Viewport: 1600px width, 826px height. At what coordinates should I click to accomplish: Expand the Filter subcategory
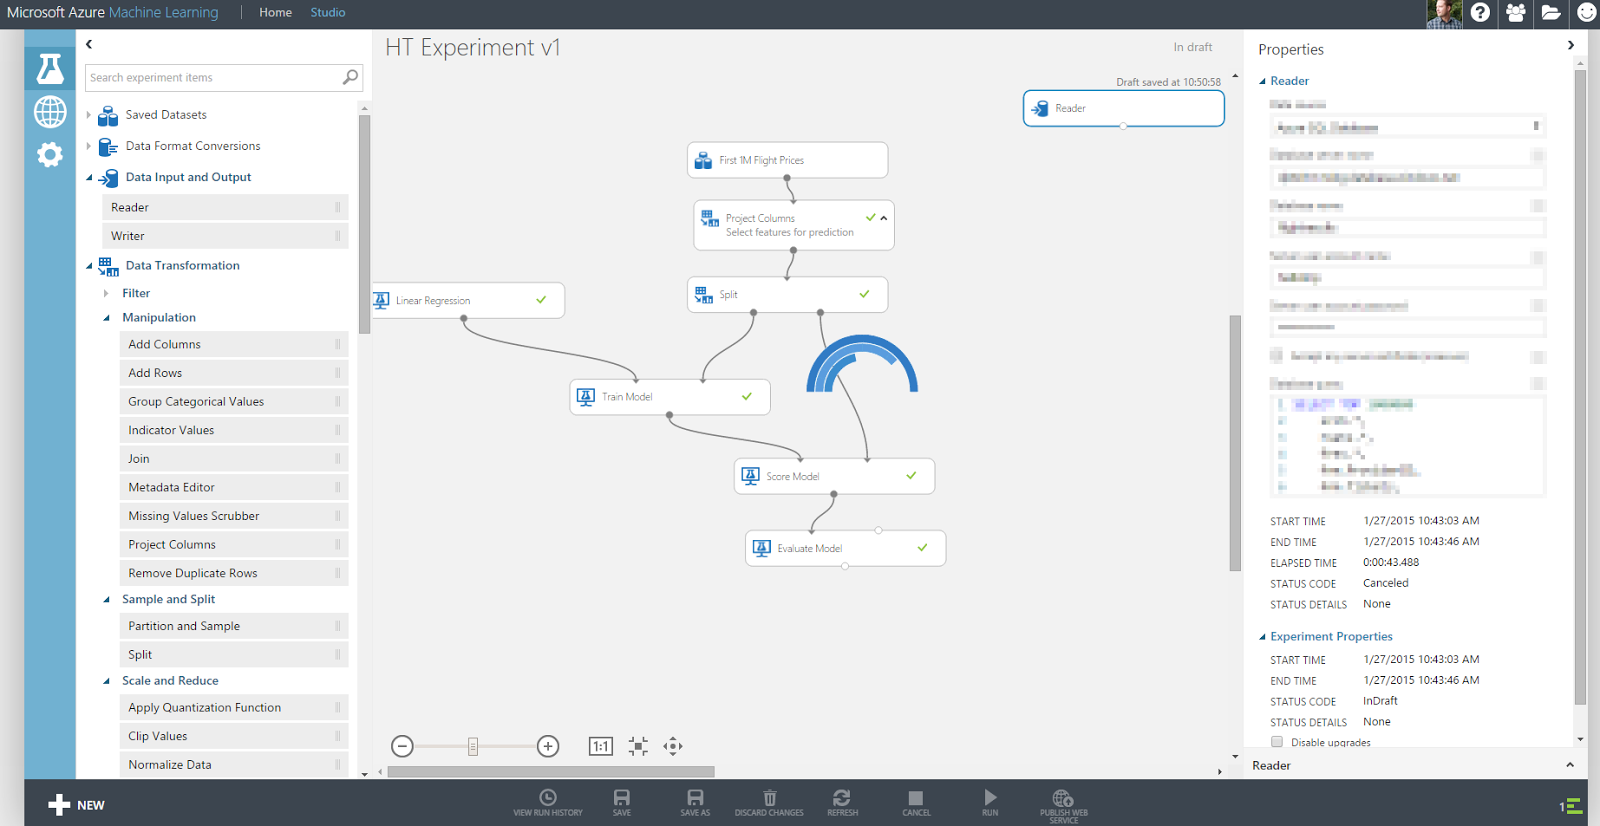pyautogui.click(x=106, y=293)
